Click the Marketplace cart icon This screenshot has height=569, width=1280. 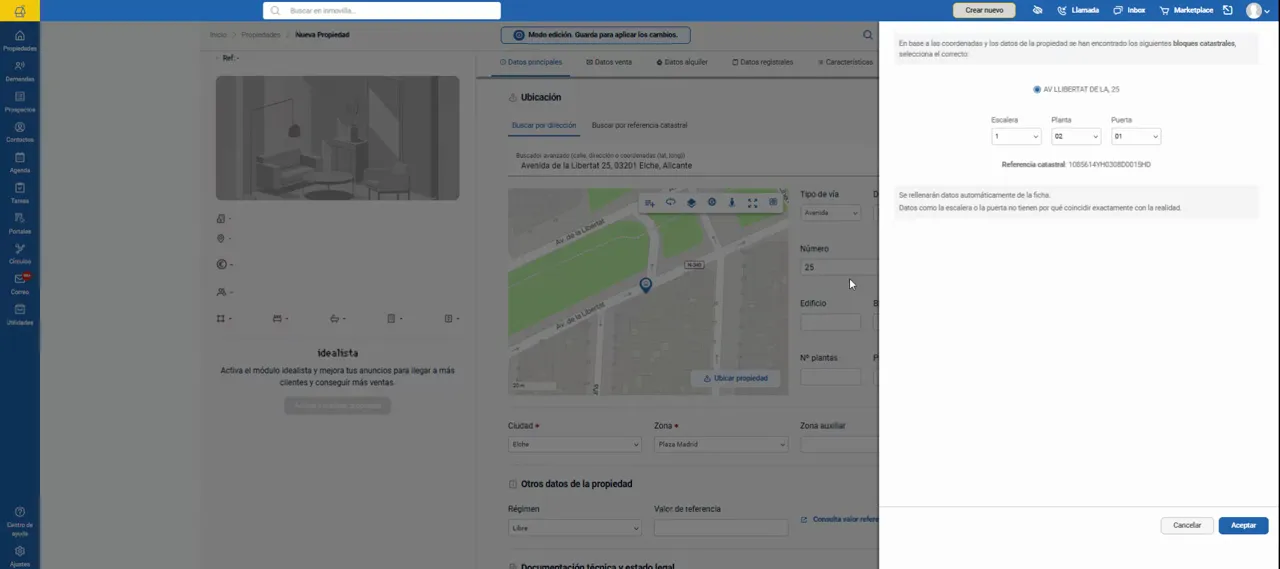coord(1164,10)
